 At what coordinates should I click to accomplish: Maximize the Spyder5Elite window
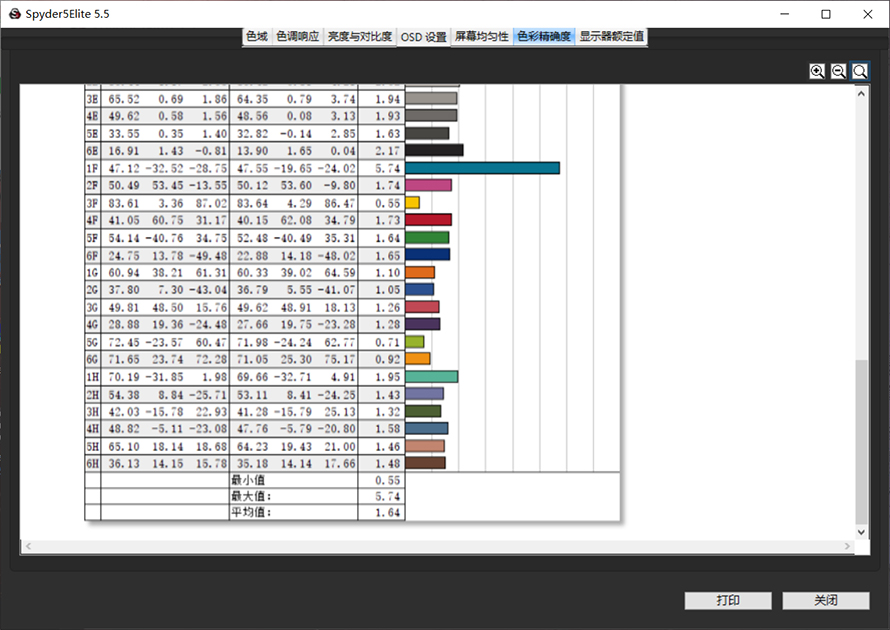[826, 14]
